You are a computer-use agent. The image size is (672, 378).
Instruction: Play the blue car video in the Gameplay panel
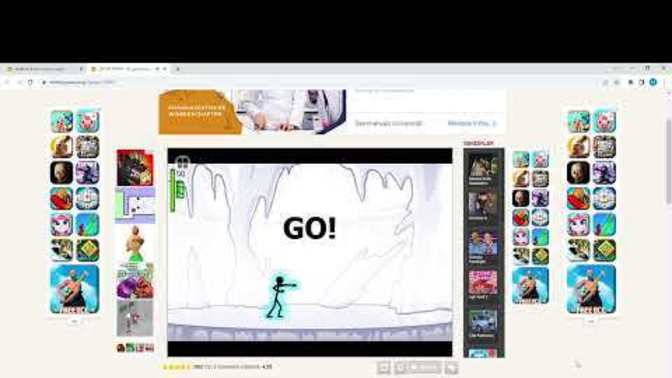click(x=483, y=321)
